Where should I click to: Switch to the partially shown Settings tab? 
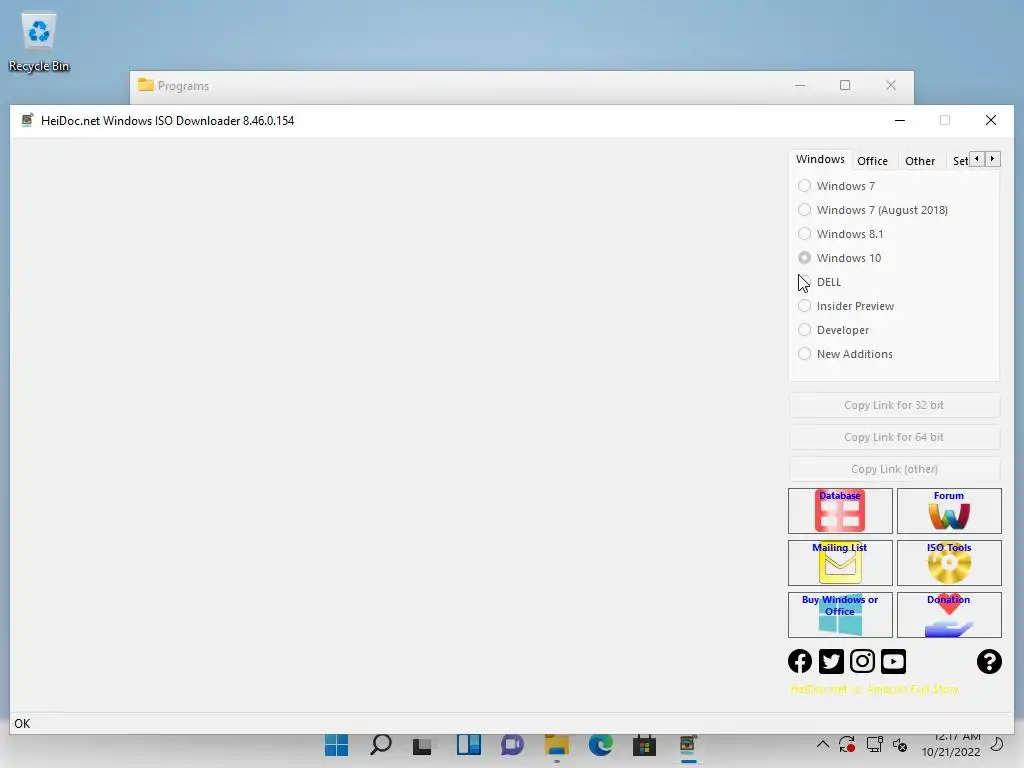coord(959,161)
